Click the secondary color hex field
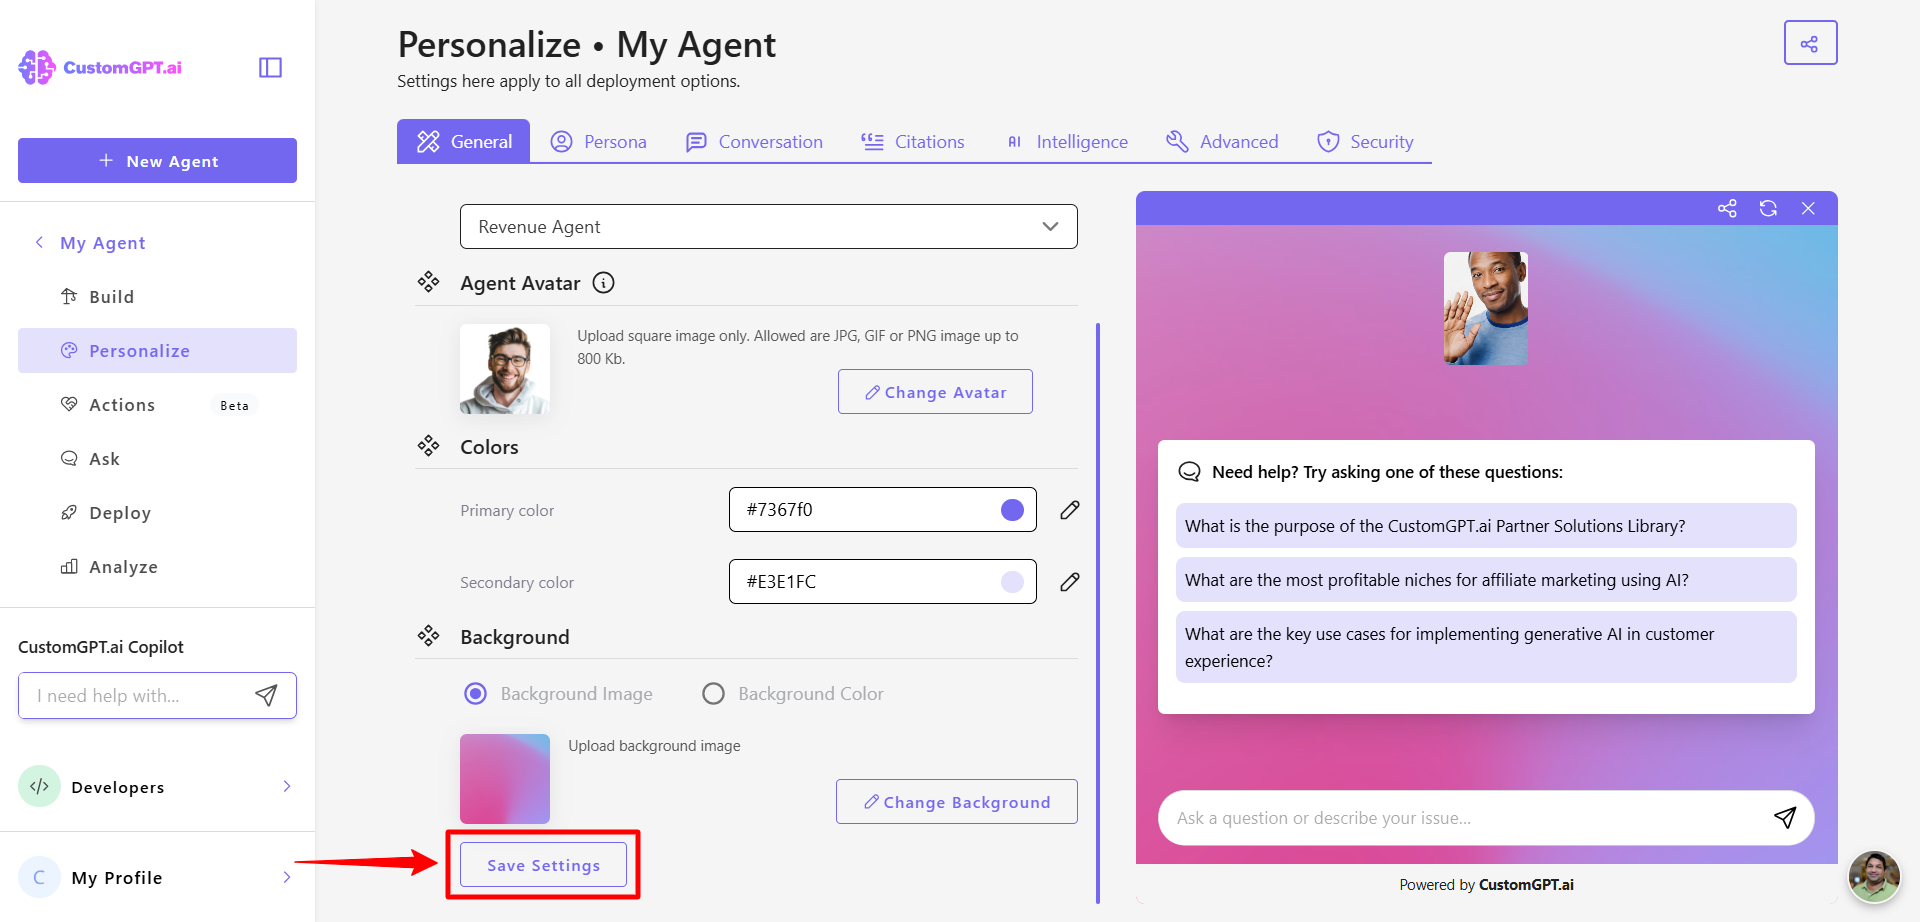1920x922 pixels. click(882, 582)
